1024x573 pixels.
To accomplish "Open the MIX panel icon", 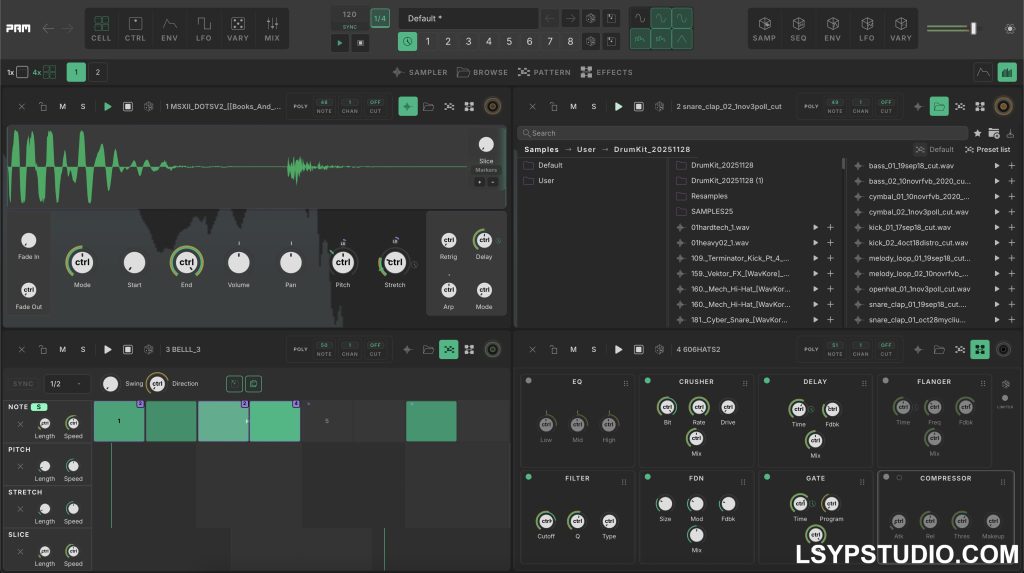I will [x=272, y=27].
